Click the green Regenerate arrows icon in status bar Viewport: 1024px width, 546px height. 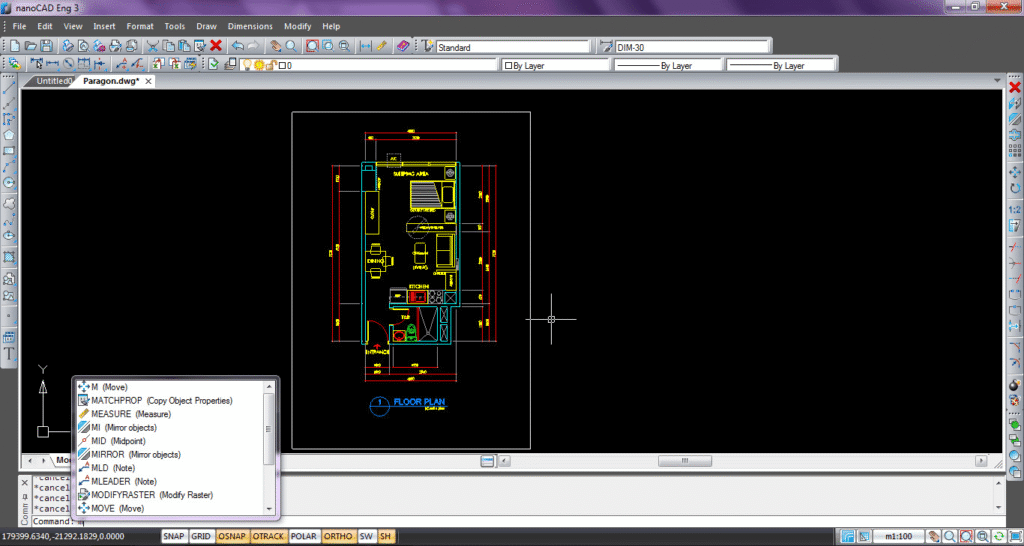click(x=997, y=536)
